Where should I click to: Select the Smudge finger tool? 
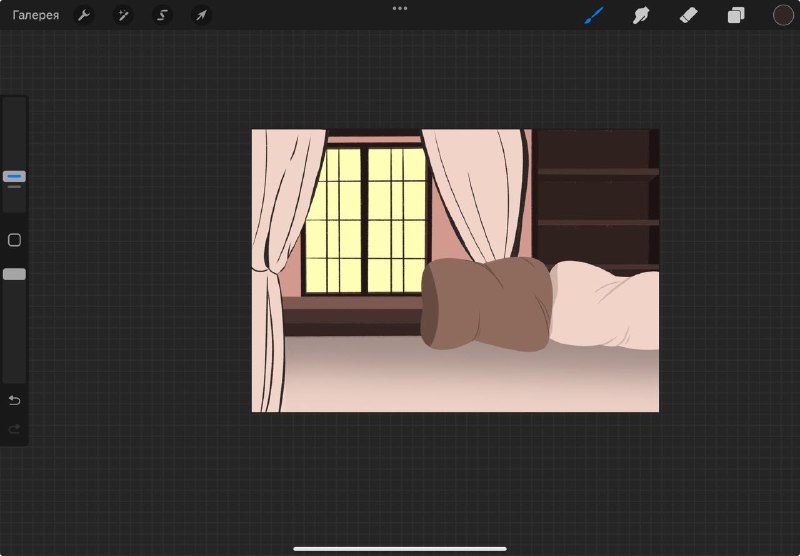641,15
